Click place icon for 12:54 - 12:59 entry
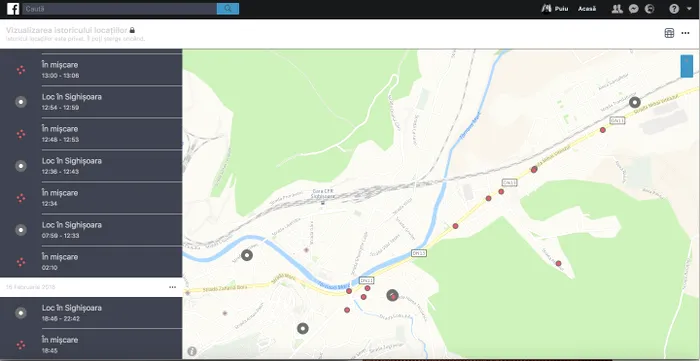700x361 pixels. click(x=21, y=102)
